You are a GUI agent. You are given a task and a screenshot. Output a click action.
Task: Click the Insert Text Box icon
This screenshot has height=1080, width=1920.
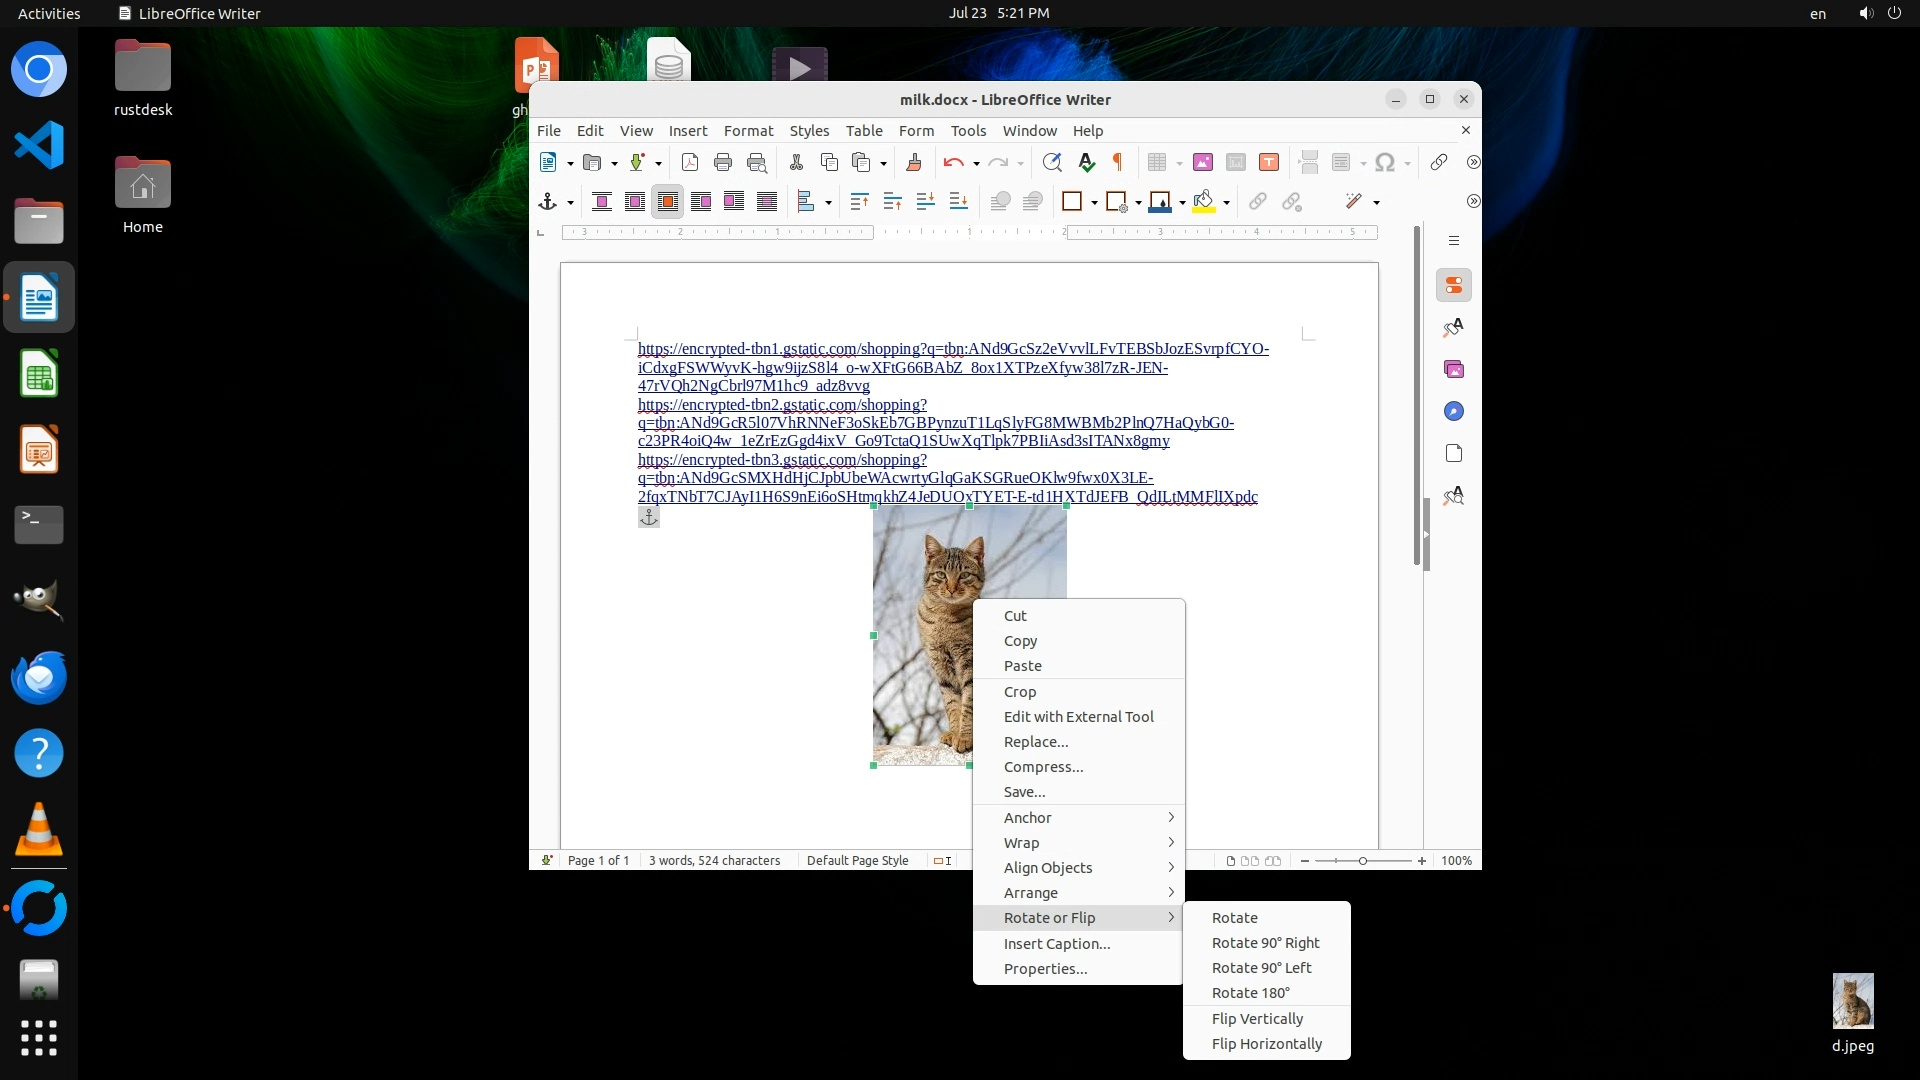pyautogui.click(x=1269, y=162)
